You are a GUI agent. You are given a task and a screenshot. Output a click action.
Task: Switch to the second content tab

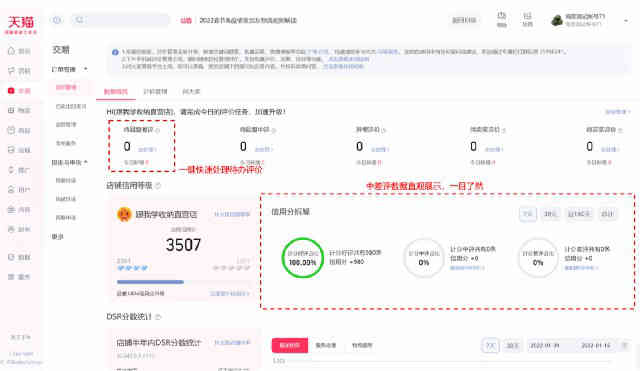[x=155, y=91]
